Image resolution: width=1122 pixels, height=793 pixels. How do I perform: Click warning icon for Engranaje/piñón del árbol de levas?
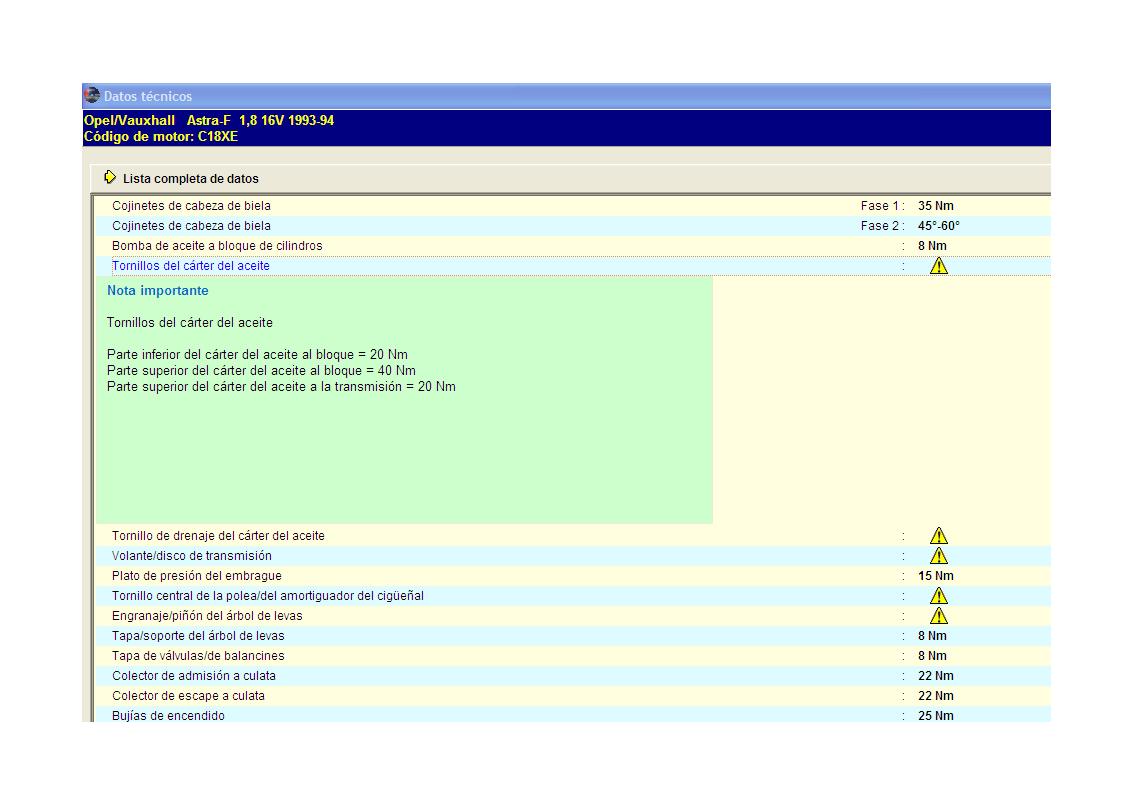[938, 616]
